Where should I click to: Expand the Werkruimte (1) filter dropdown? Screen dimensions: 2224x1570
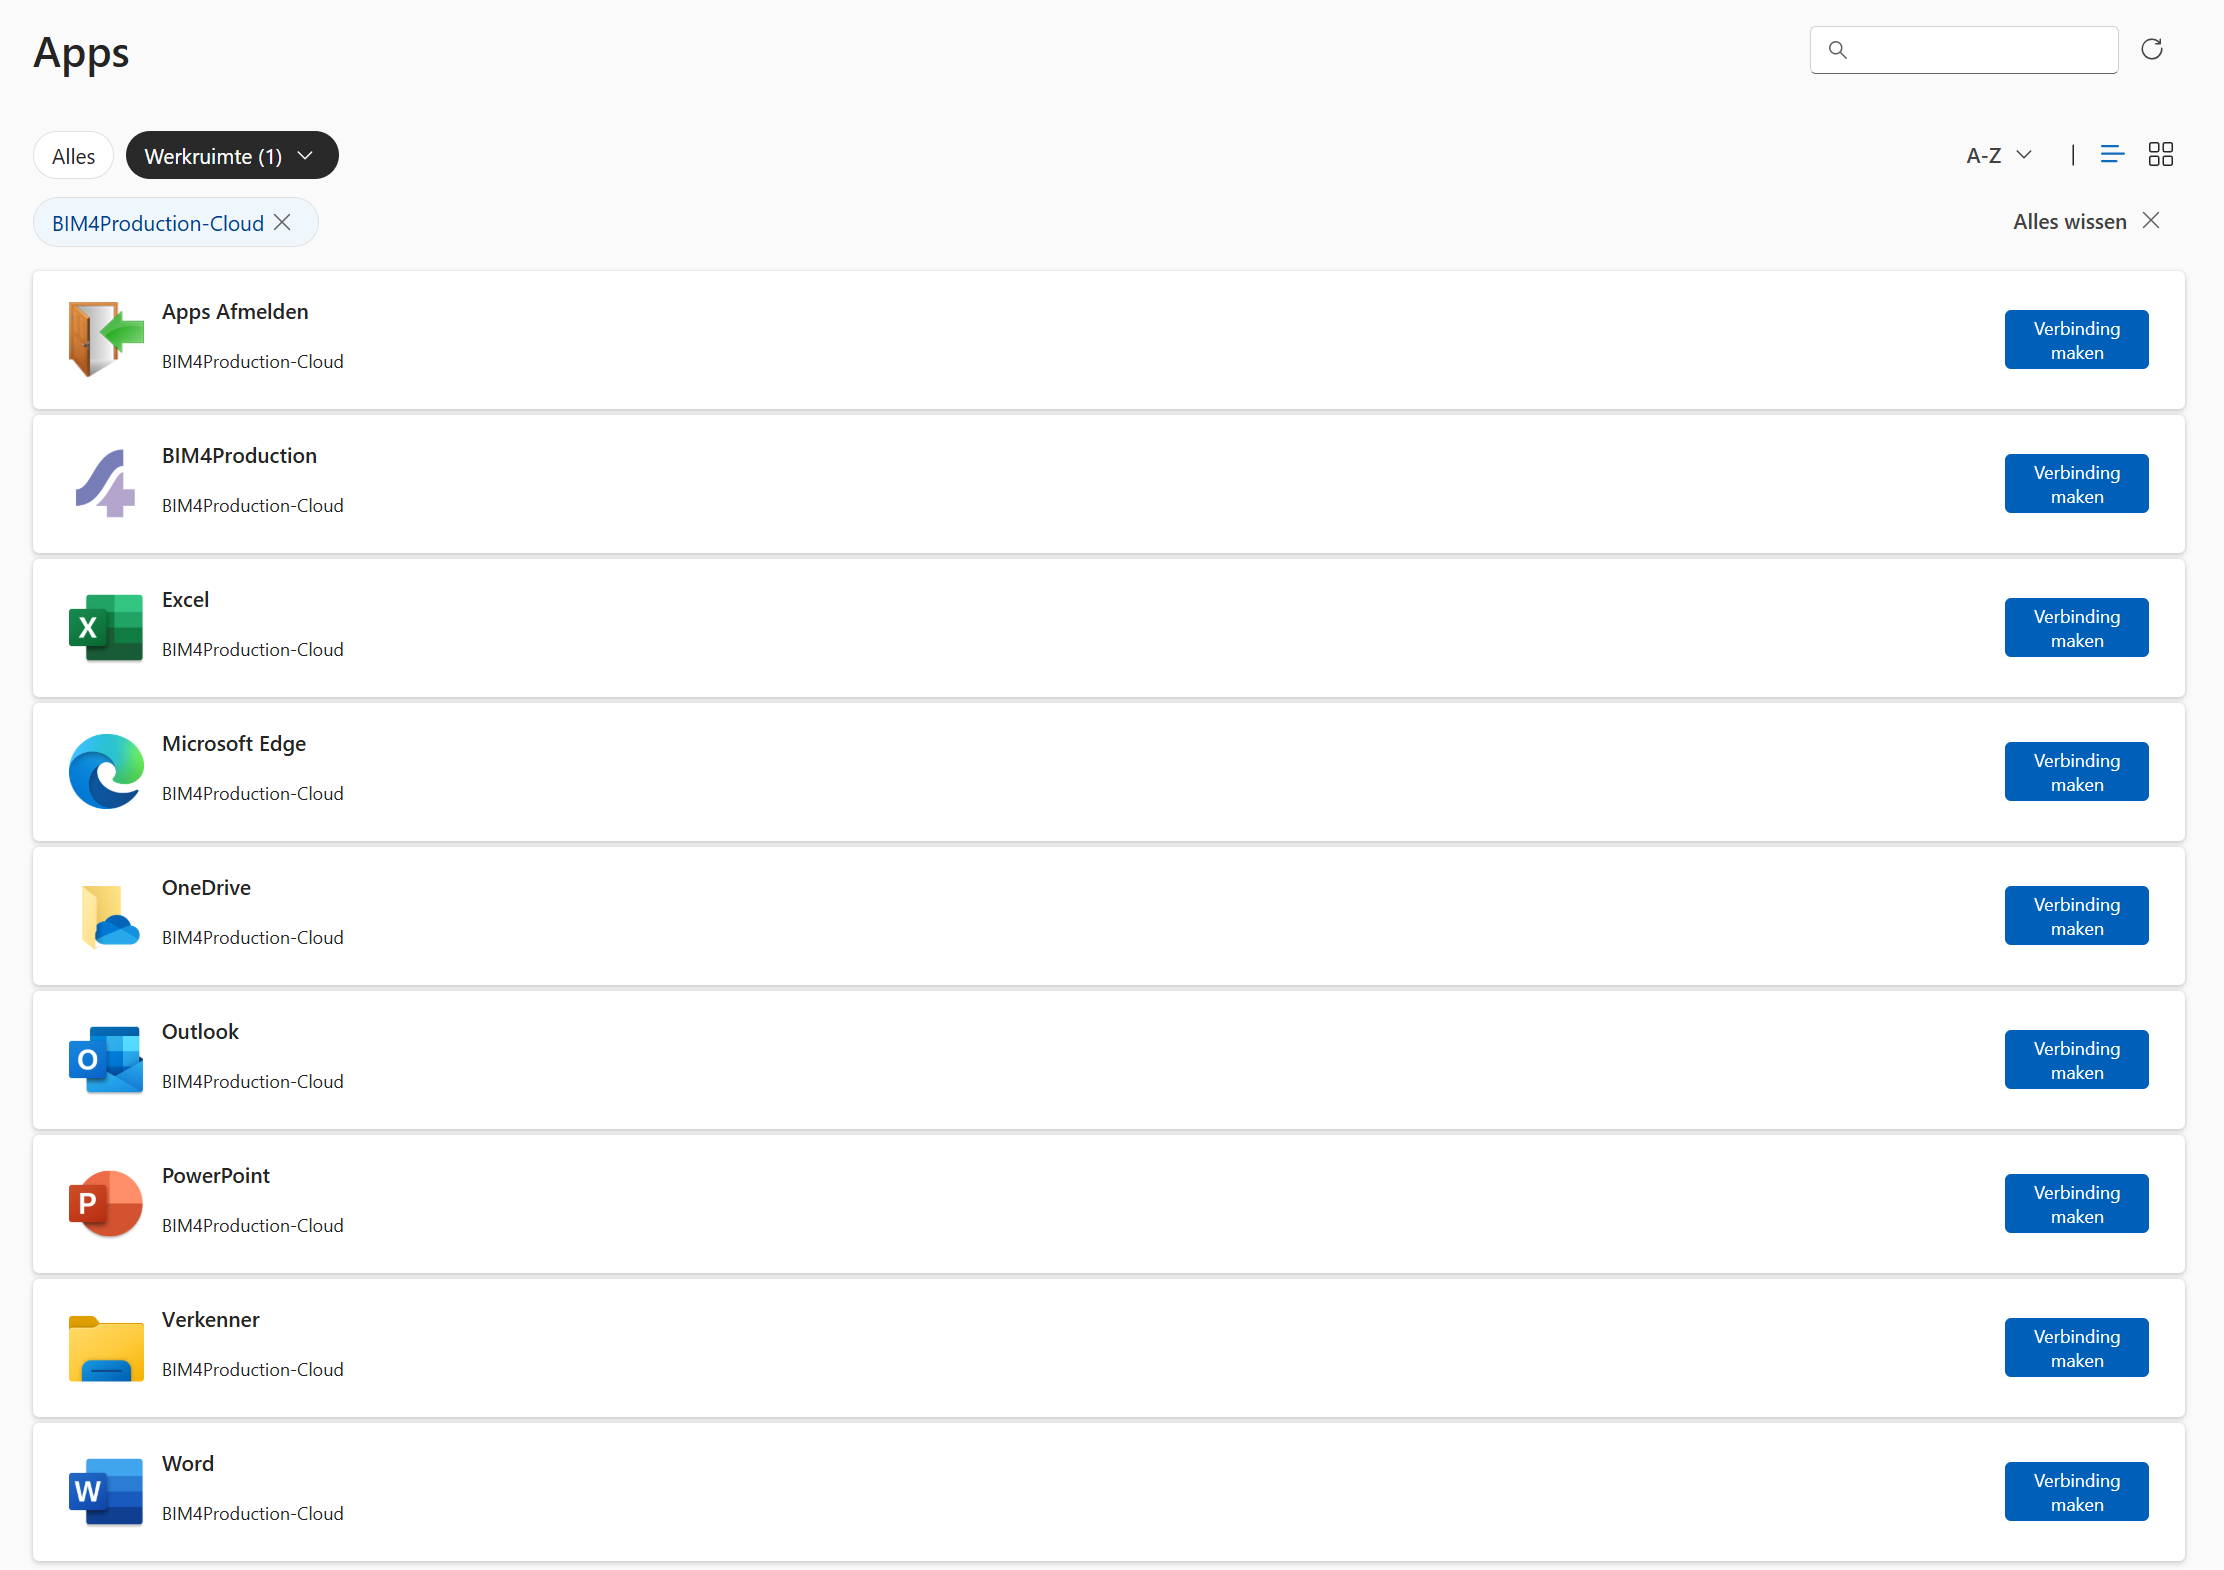click(x=232, y=155)
